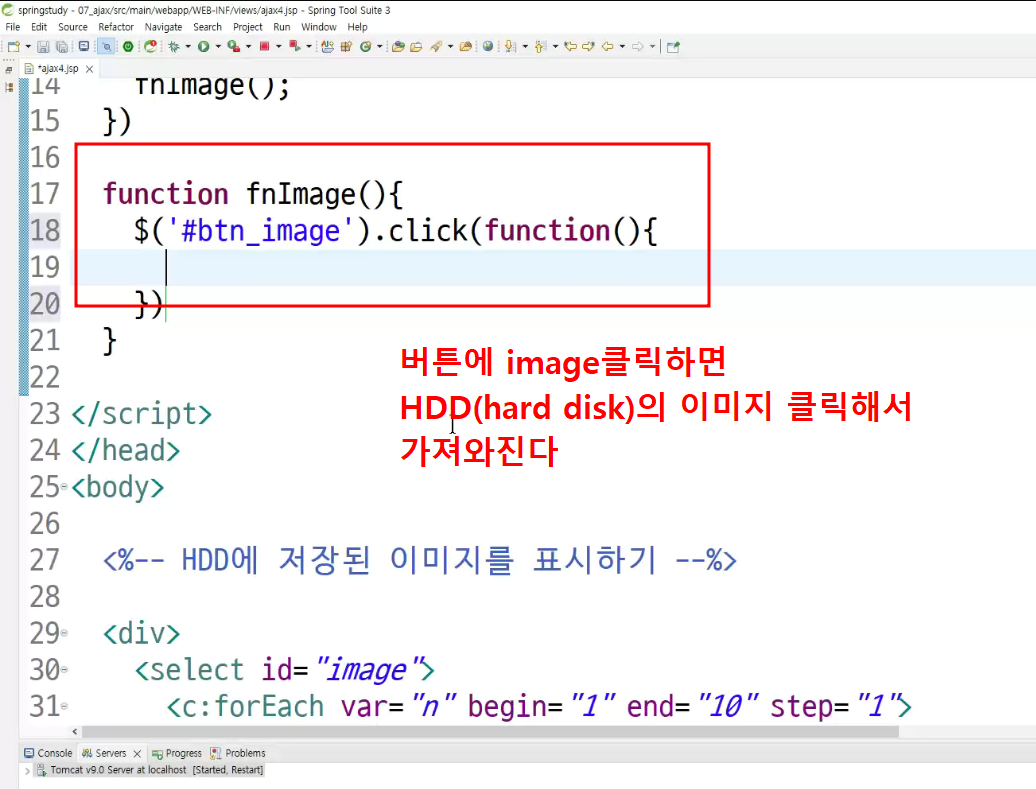Open the Help menu
The width and height of the screenshot is (1036, 789).
pos(357,27)
